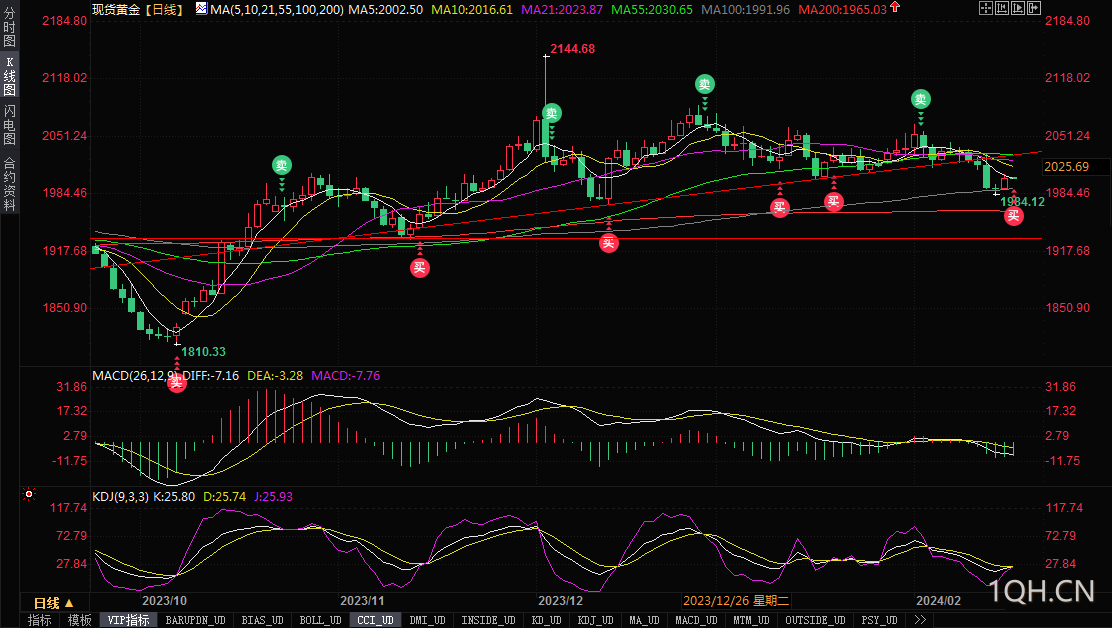
Task: Choose the KD_UD indicator tab
Action: coord(546,620)
